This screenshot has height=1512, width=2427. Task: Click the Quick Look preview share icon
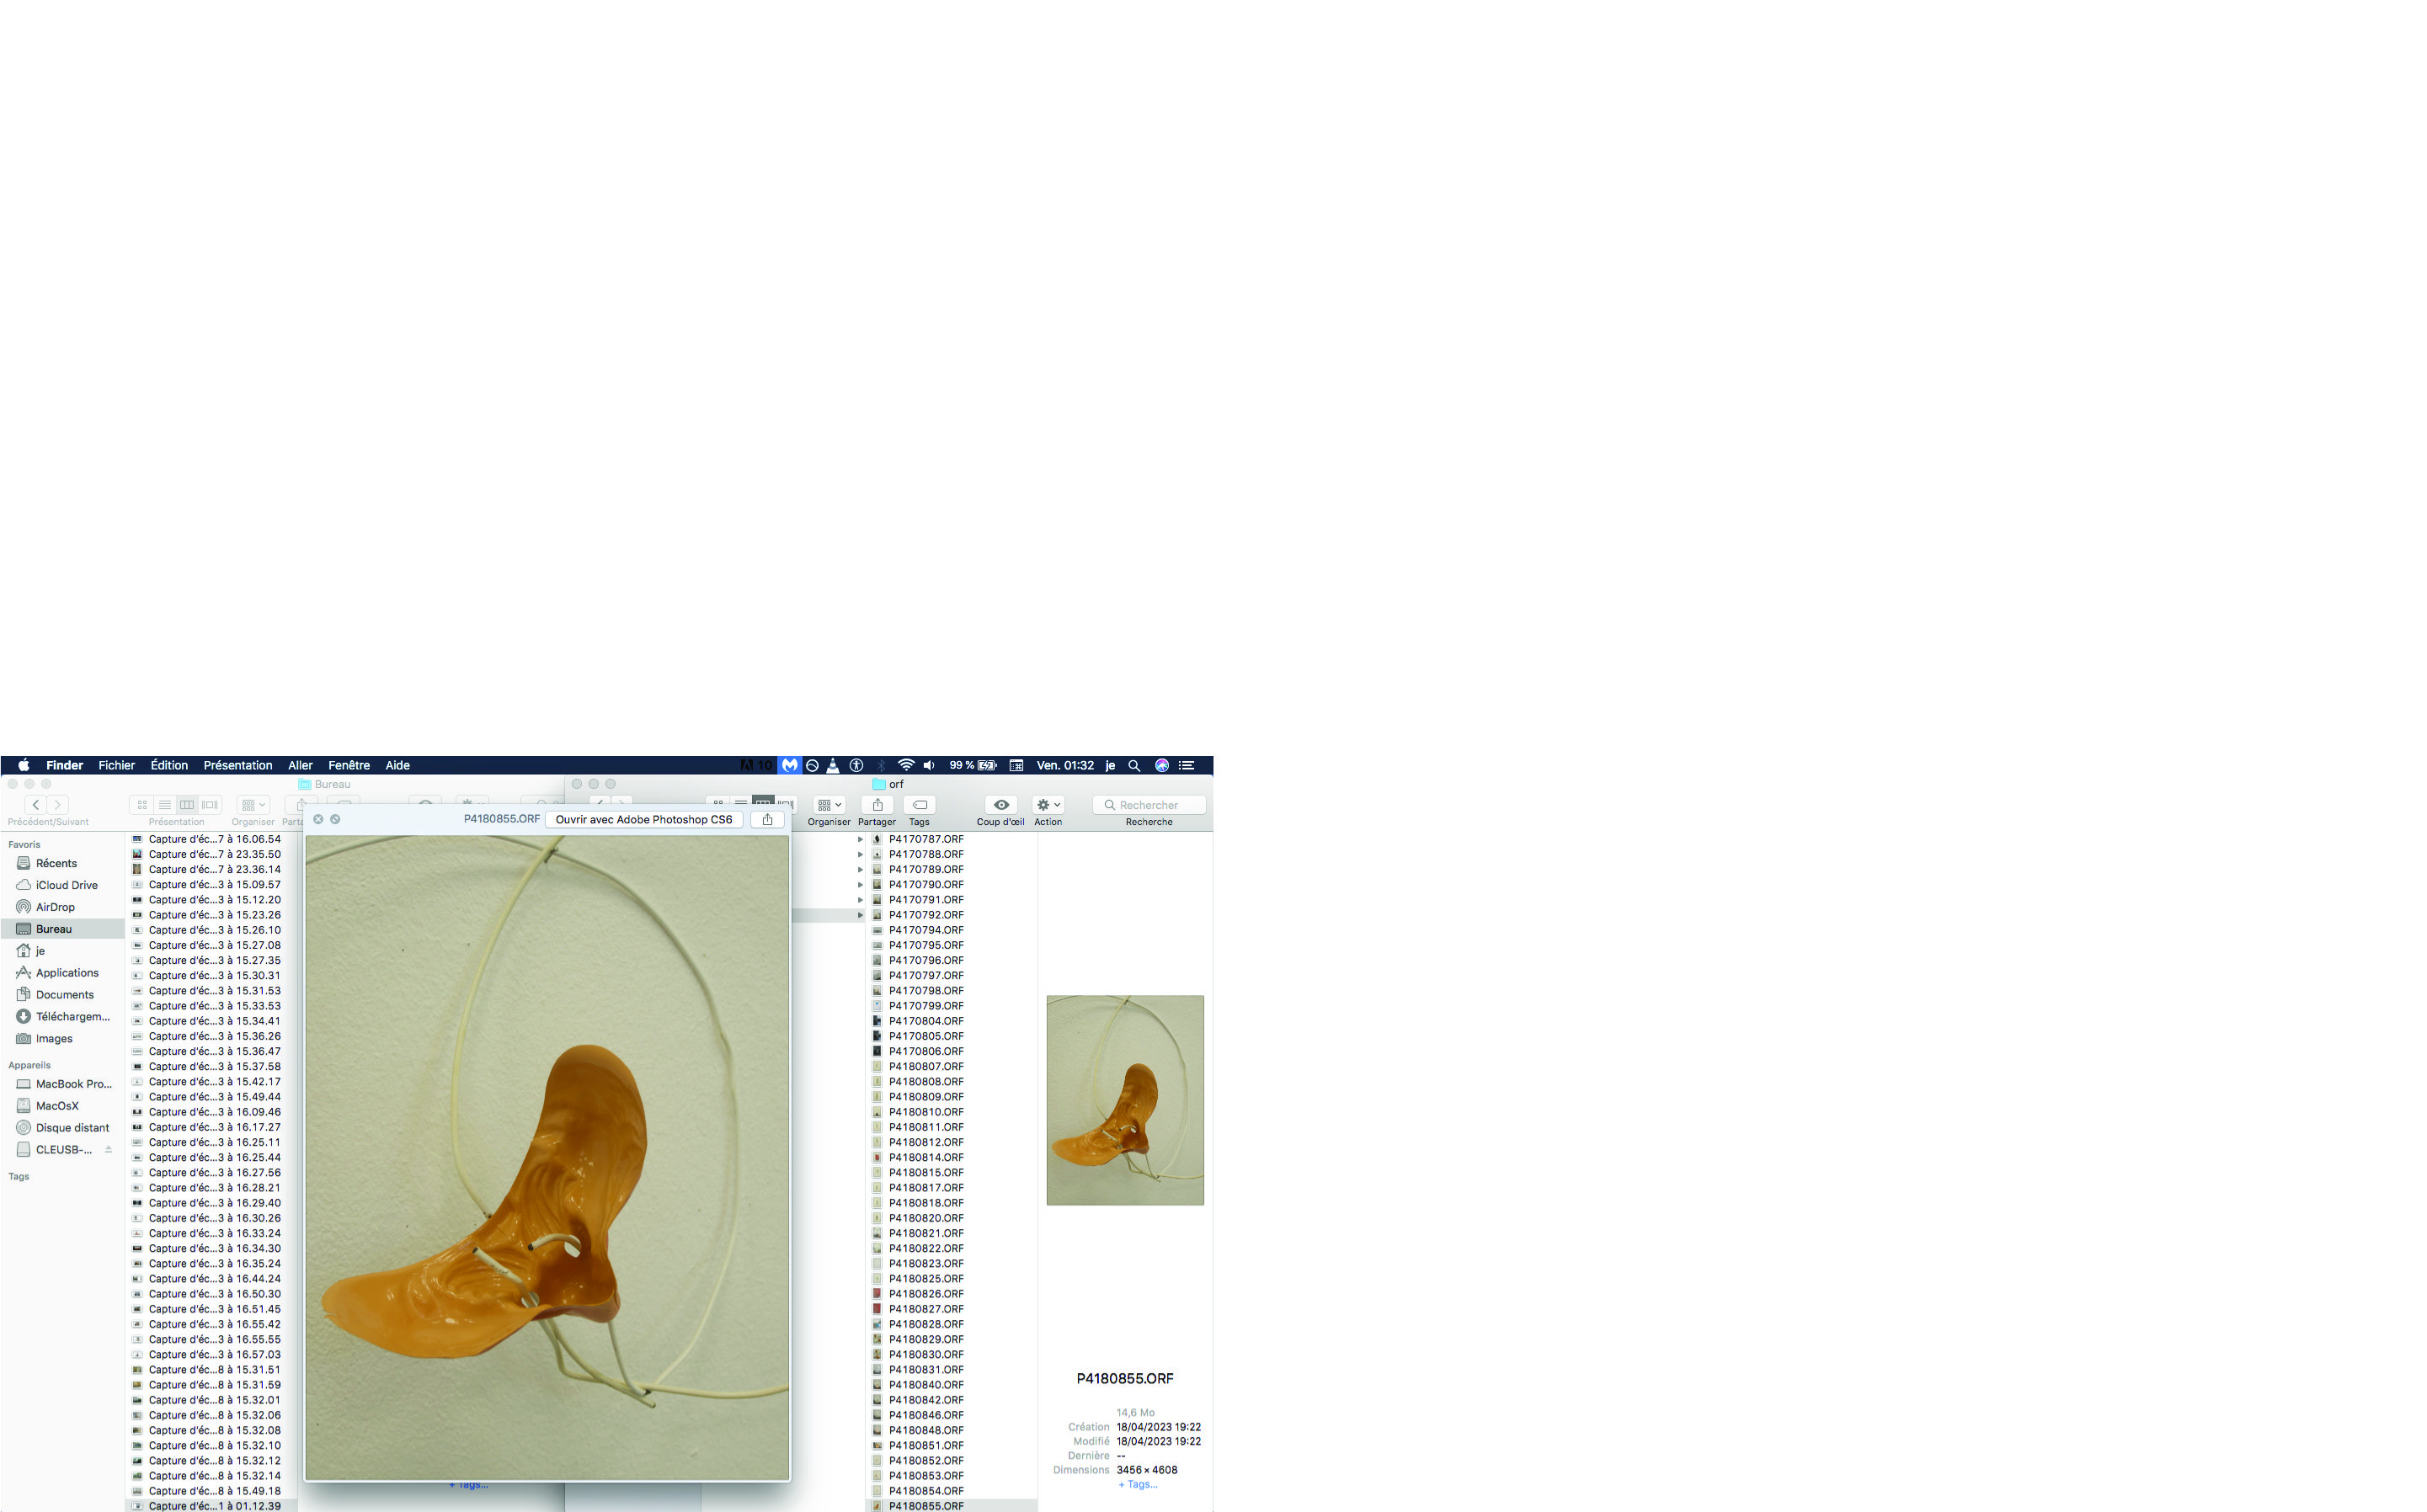click(x=767, y=819)
